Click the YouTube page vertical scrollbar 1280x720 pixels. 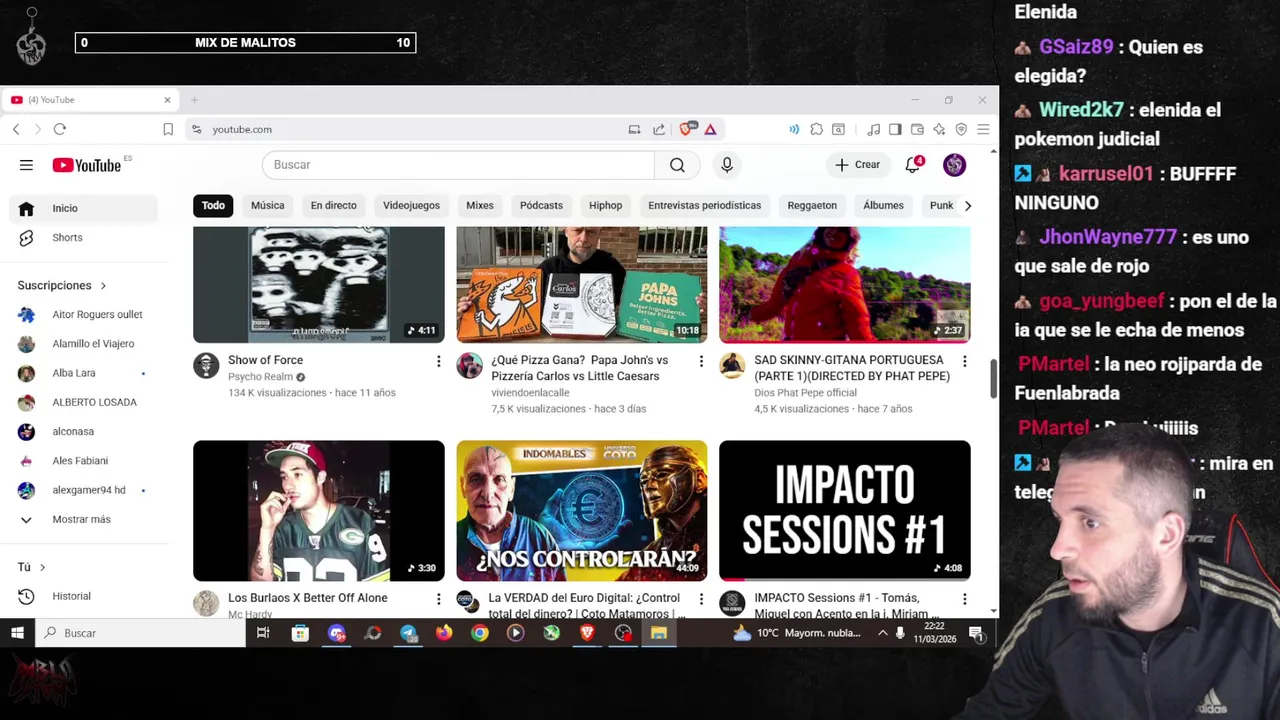coord(993,380)
